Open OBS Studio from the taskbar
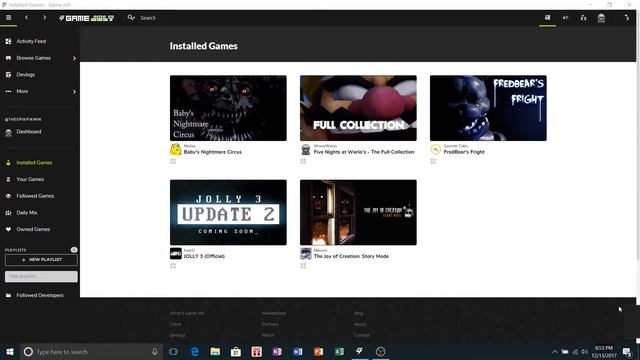640x360 pixels. 380,351
